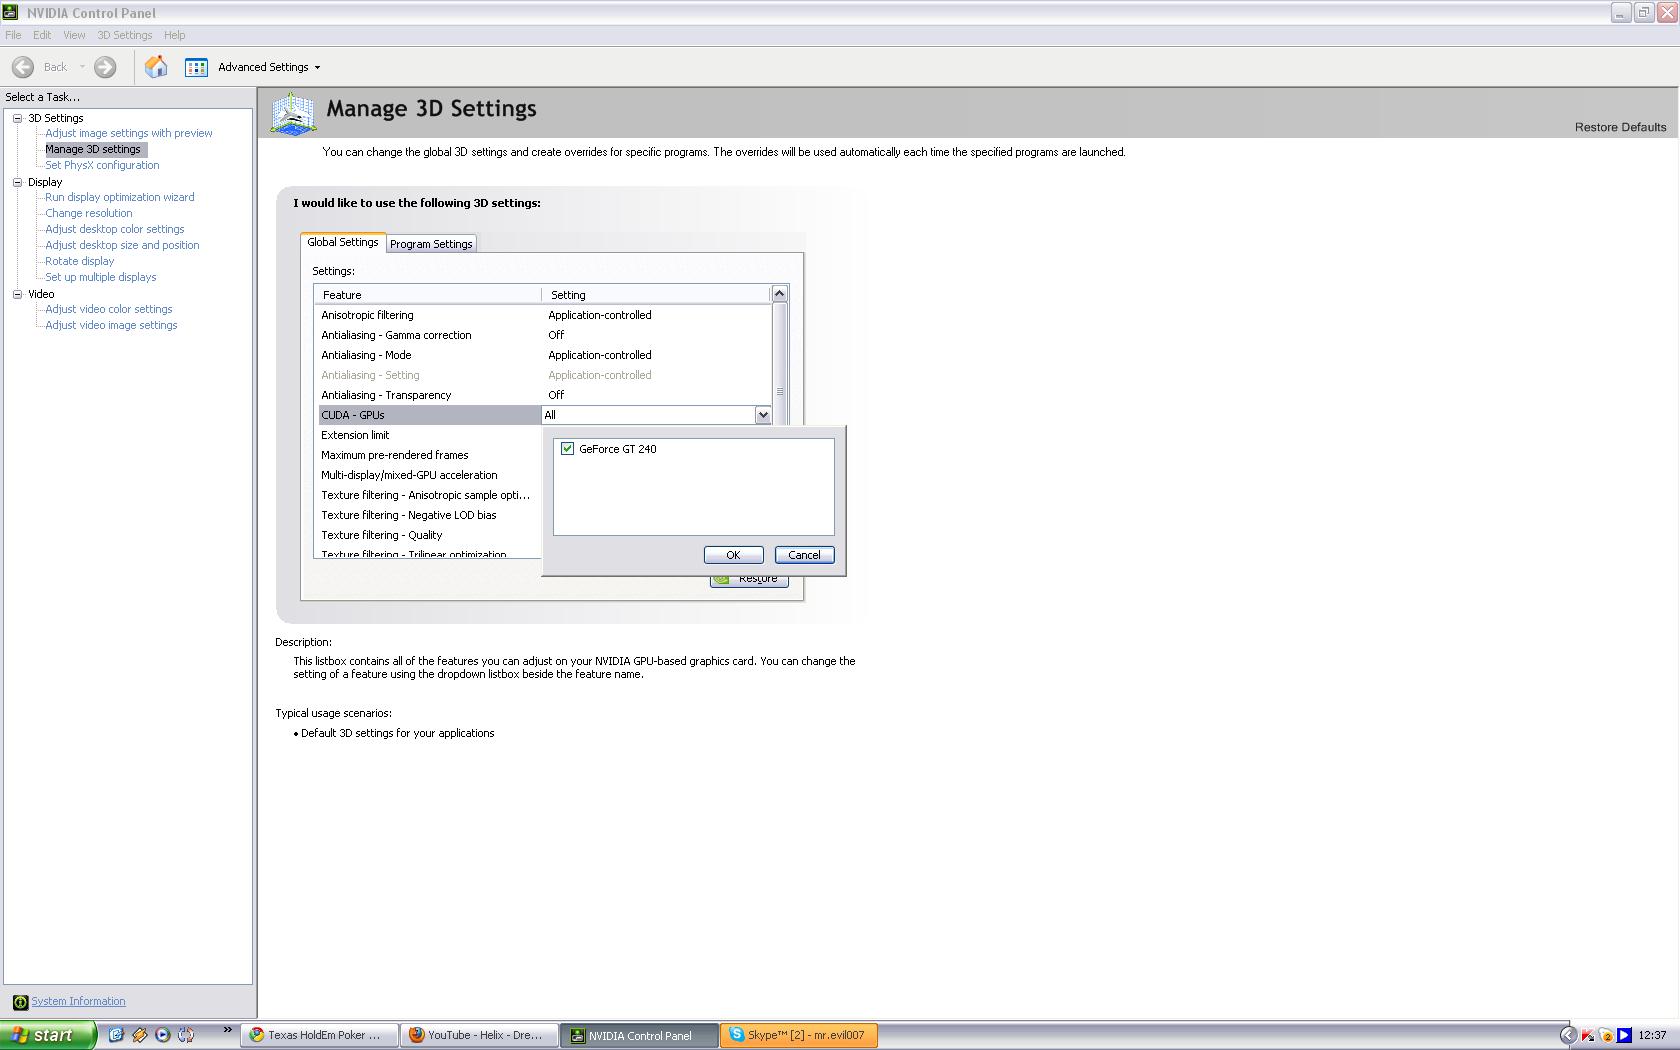1680x1050 pixels.
Task: Switch to YouTube Firefox taskbar window
Action: [x=478, y=1035]
